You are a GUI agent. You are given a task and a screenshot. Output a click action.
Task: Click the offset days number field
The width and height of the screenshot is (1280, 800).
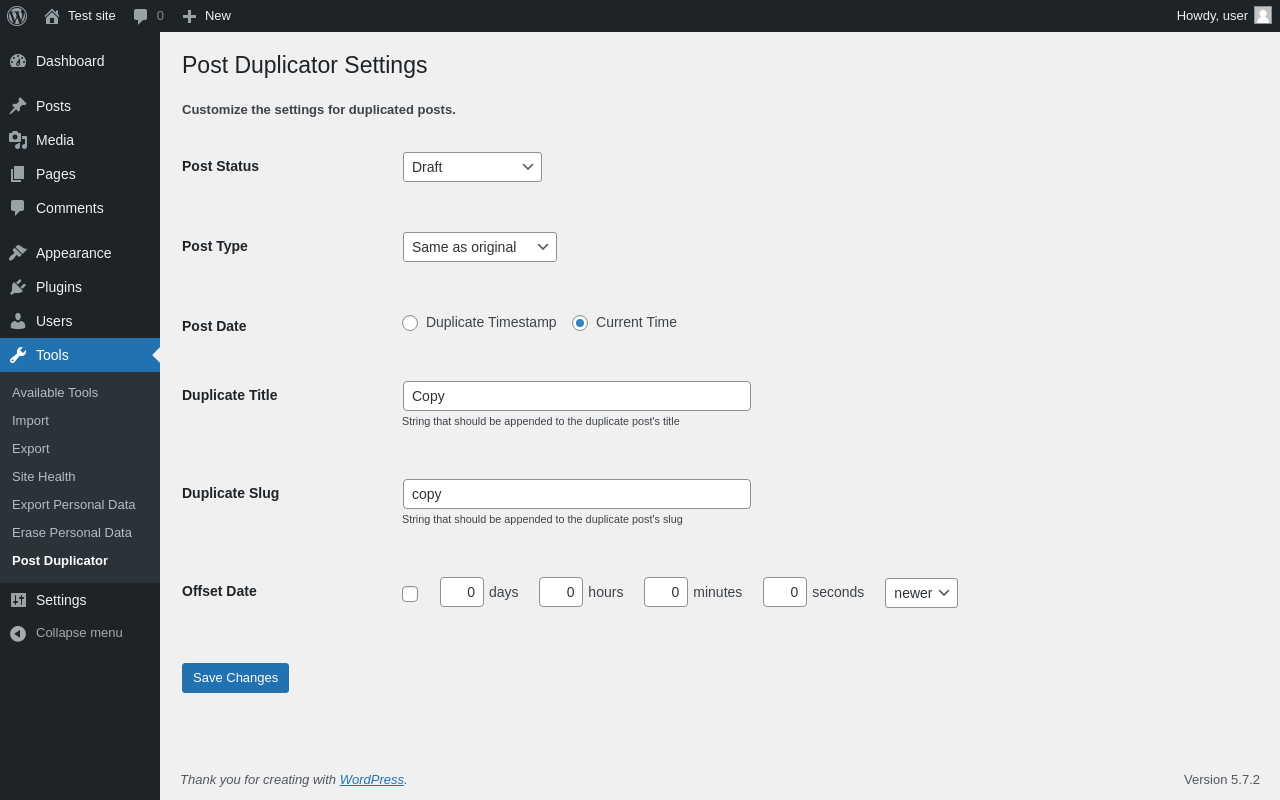462,592
